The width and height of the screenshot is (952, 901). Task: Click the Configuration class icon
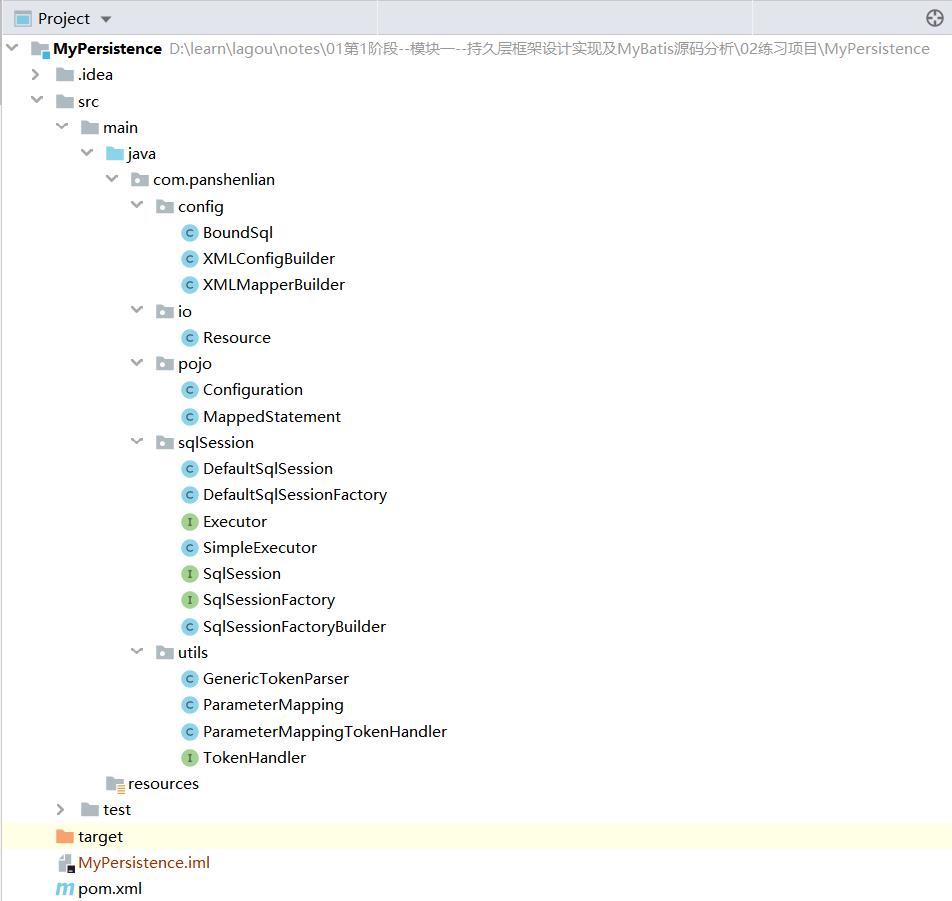189,390
